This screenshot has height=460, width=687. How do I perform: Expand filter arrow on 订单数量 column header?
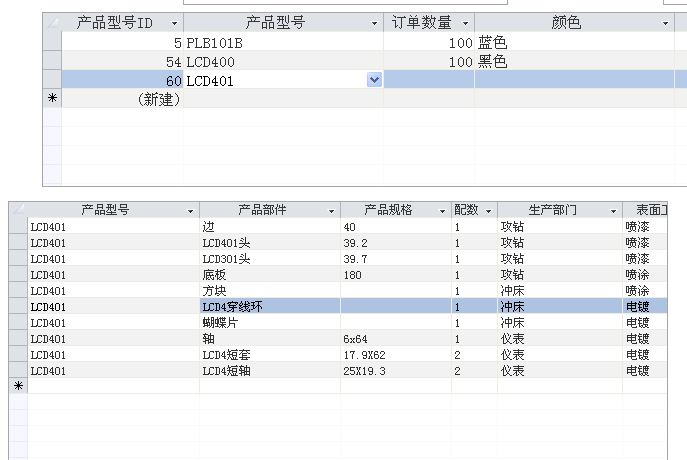[466, 23]
